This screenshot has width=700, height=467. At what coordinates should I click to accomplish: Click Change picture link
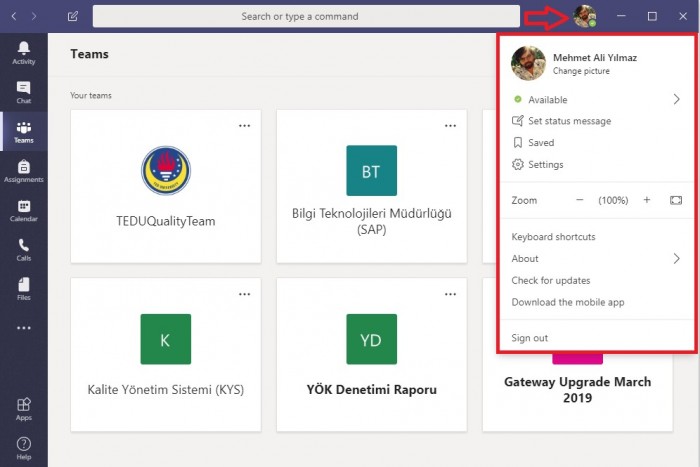click(x=581, y=71)
